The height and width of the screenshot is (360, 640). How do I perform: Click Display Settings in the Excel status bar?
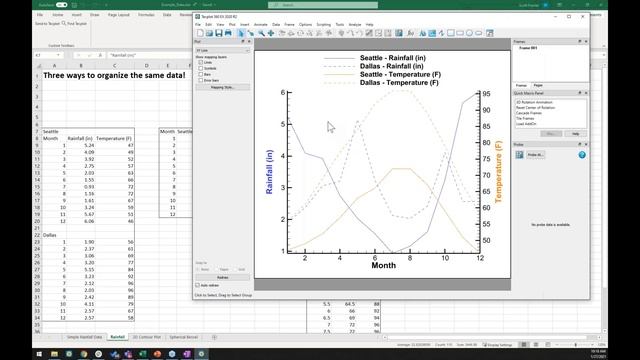(x=498, y=345)
